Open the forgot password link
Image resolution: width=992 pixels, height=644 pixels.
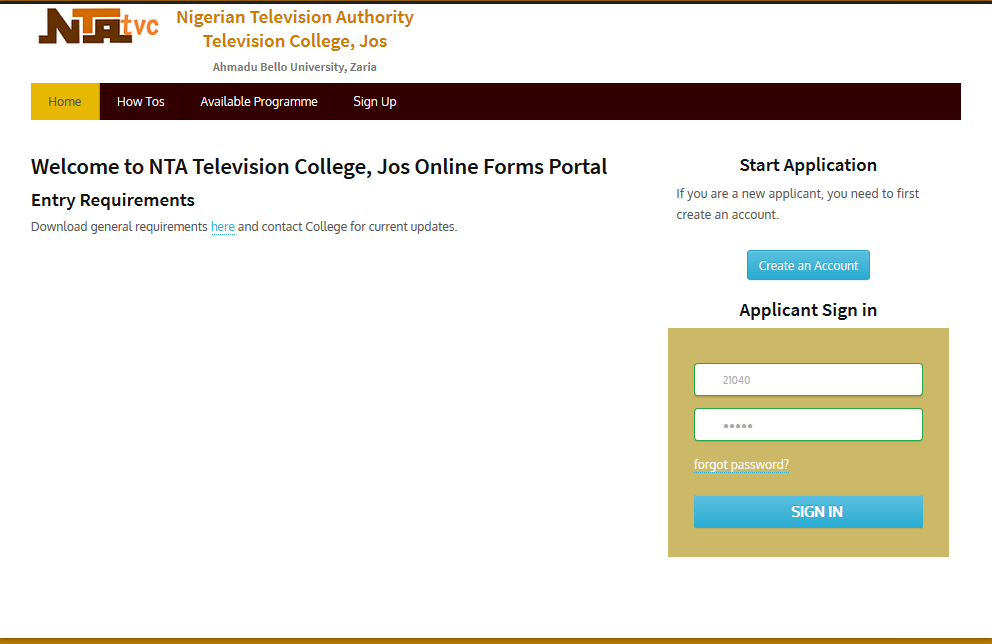[x=741, y=464]
